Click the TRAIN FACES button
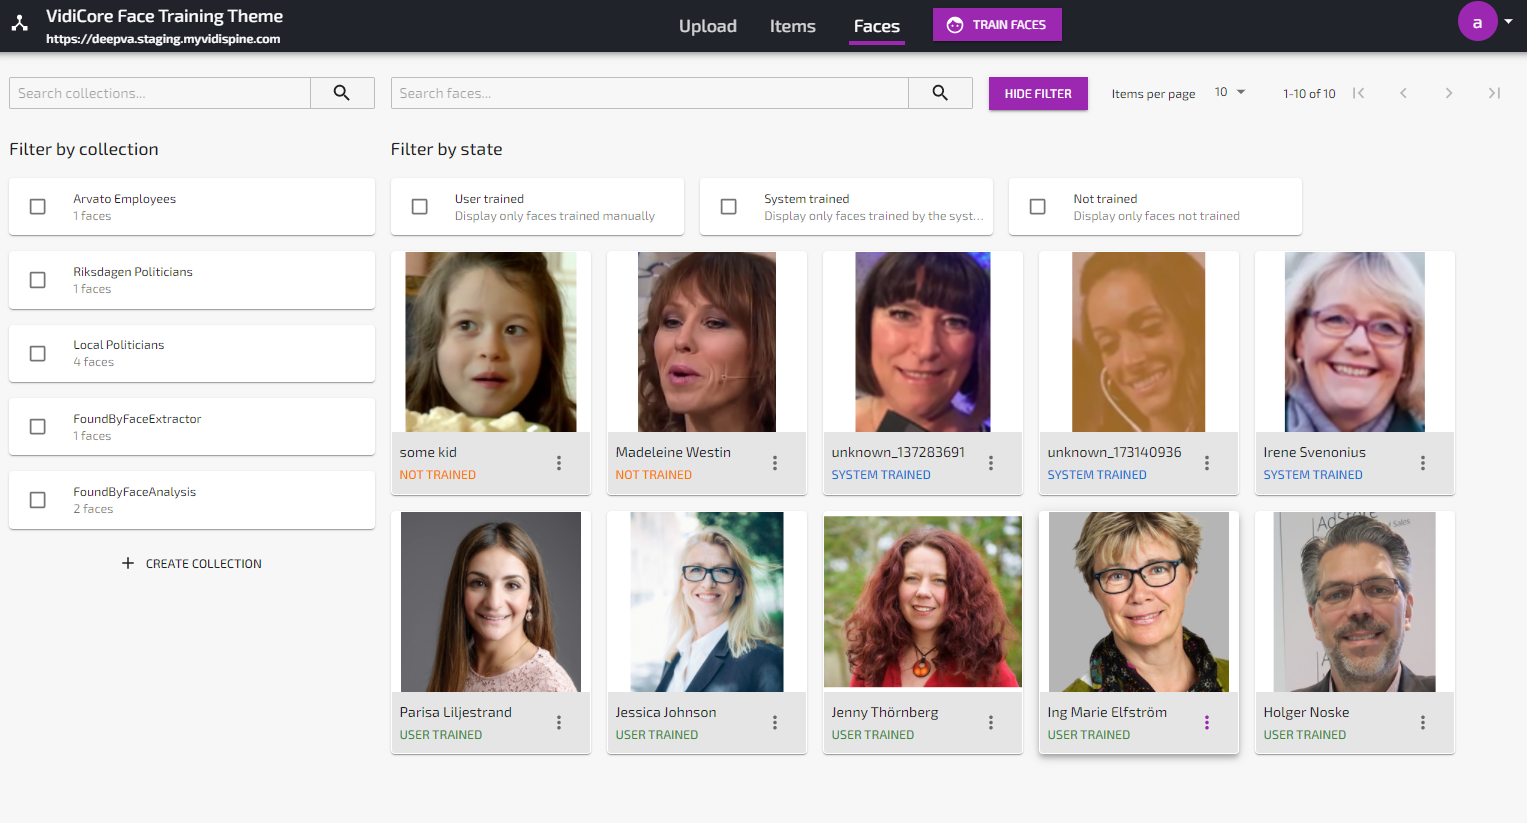The width and height of the screenshot is (1527, 823). tap(997, 24)
